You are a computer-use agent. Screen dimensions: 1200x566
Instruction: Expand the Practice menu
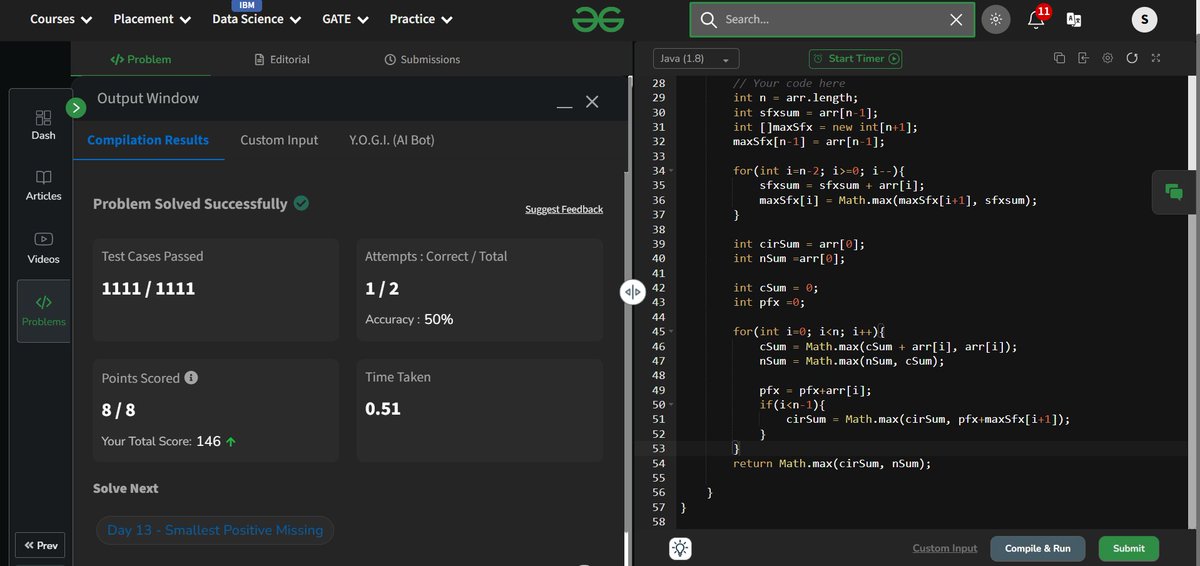(421, 19)
